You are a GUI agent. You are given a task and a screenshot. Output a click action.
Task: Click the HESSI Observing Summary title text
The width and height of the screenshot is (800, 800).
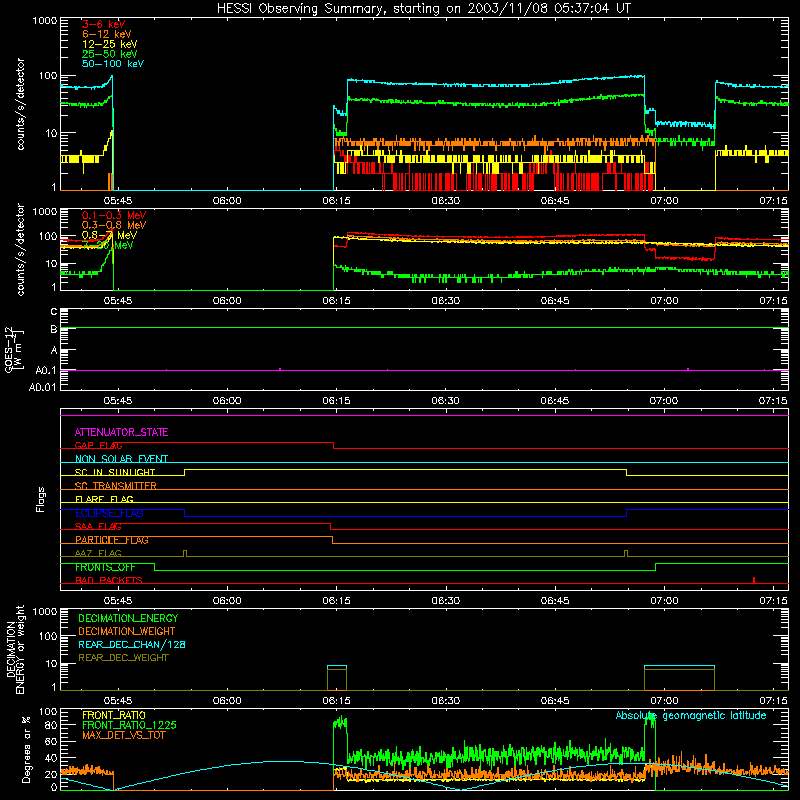pos(424,8)
